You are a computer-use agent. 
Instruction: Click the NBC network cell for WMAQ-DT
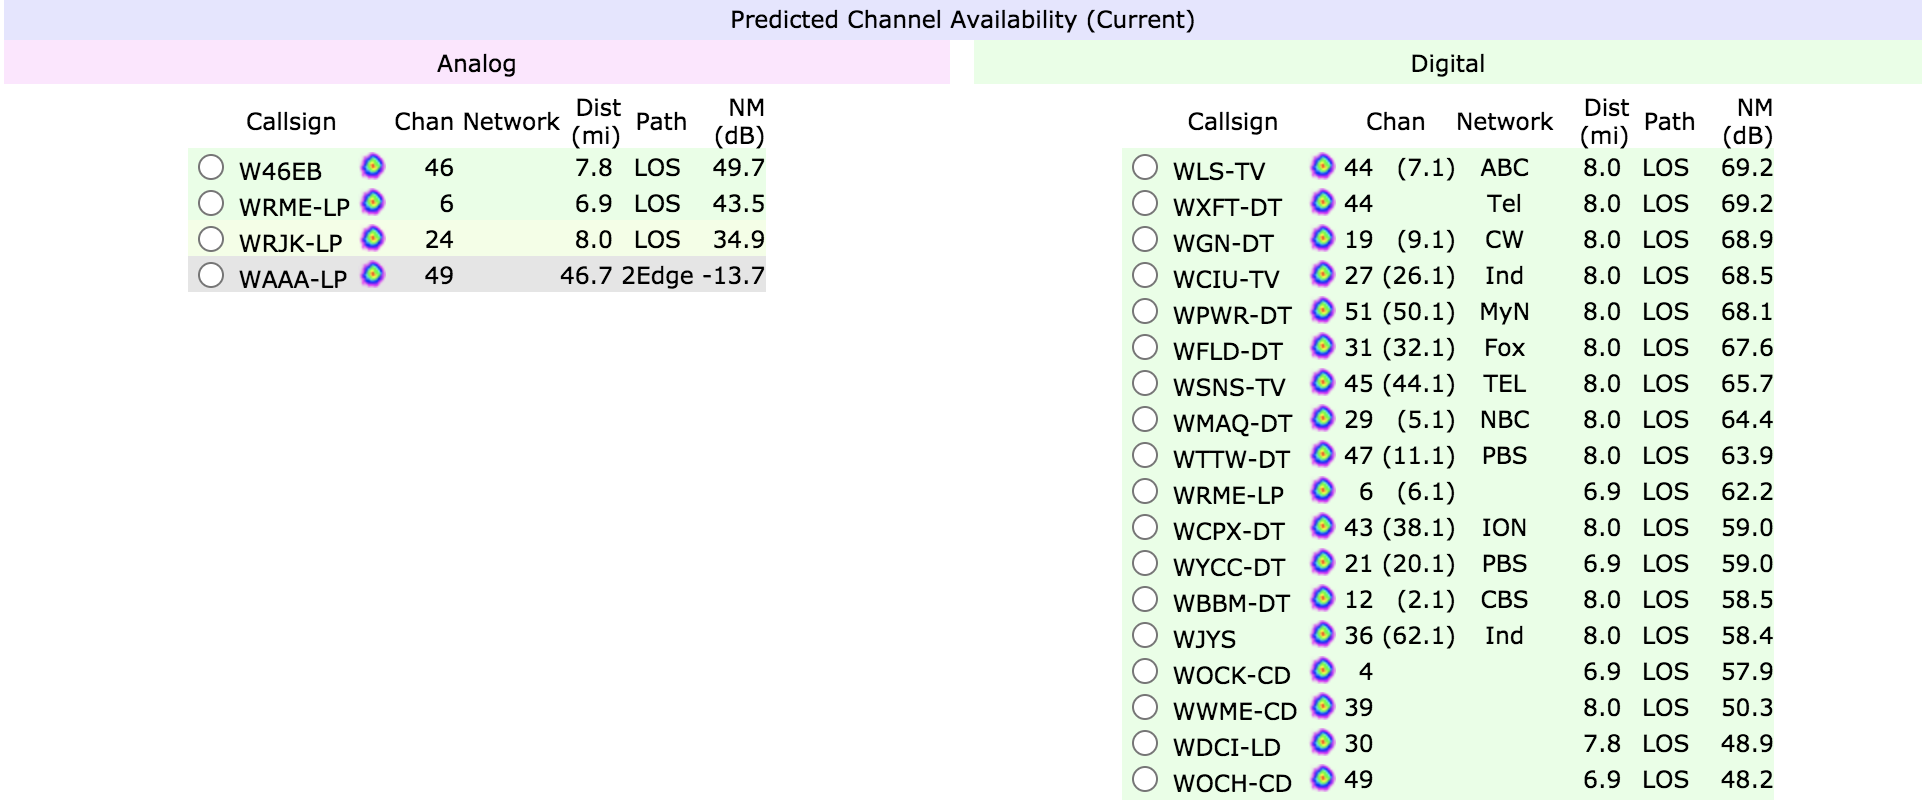(x=1504, y=419)
